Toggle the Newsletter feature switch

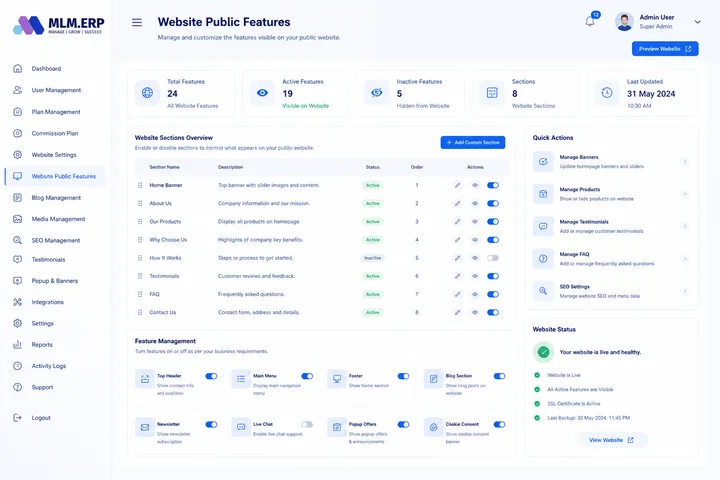pyautogui.click(x=211, y=424)
